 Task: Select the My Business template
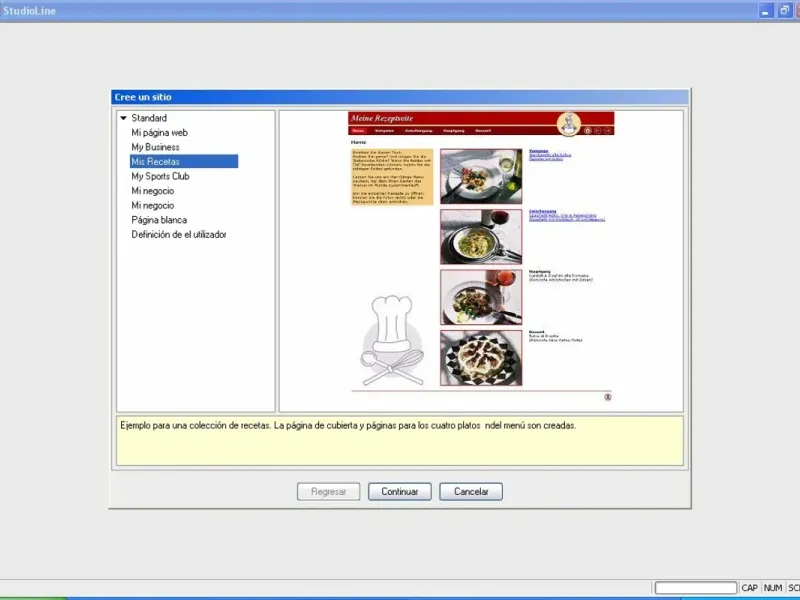tap(156, 147)
